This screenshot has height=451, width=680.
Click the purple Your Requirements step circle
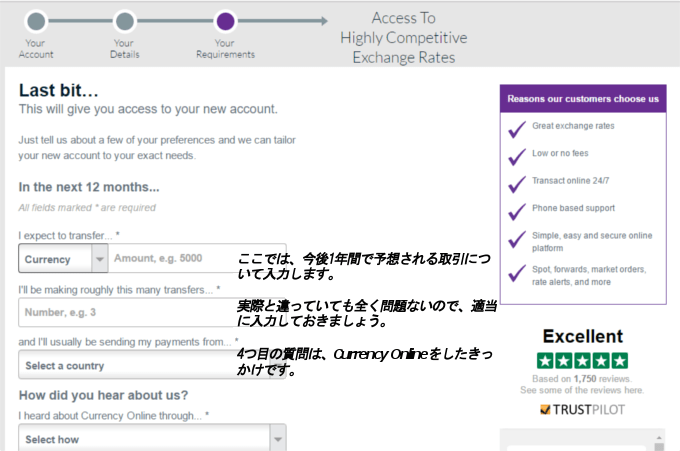[x=225, y=21]
